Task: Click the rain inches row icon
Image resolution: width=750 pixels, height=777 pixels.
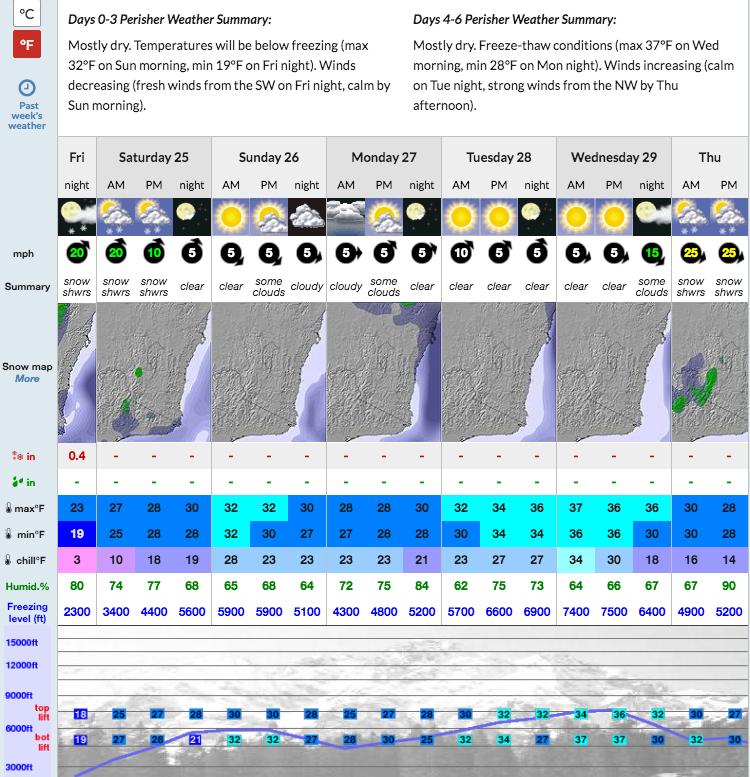Action: (x=17, y=482)
